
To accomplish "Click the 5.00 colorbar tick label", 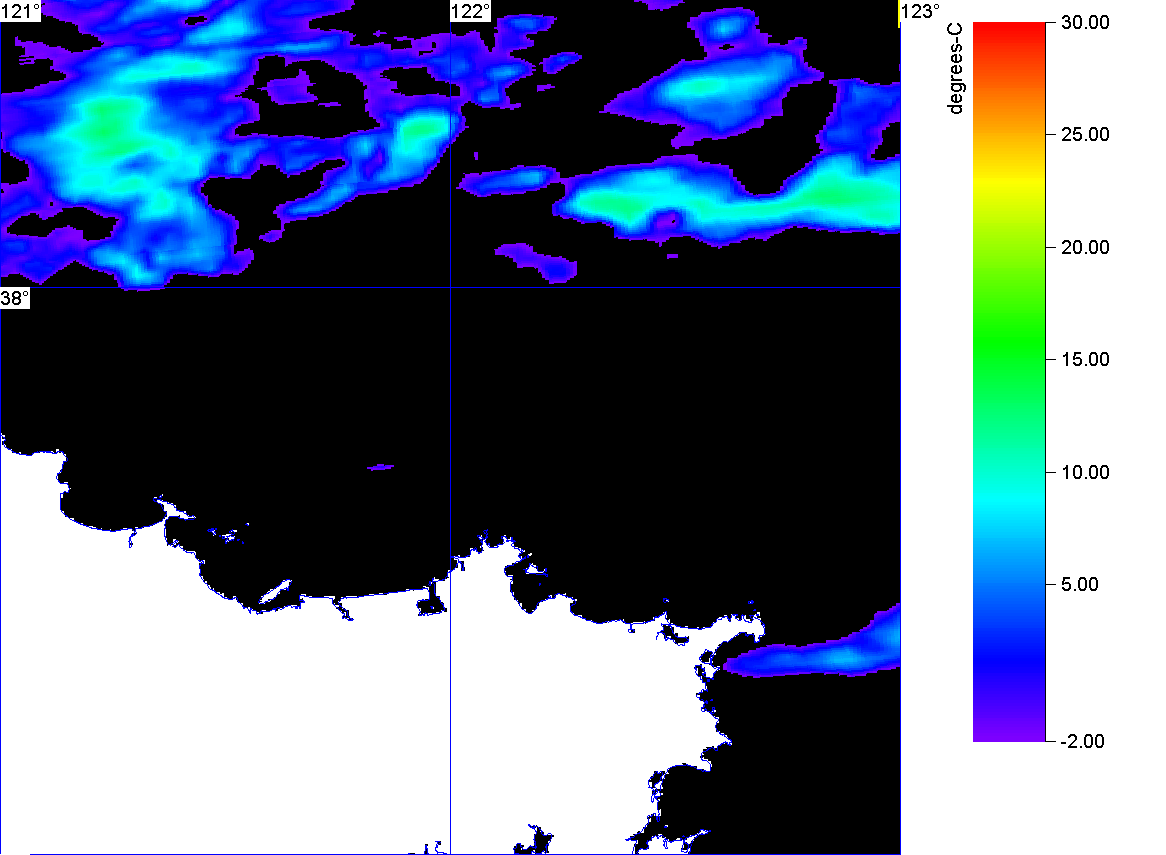I will (x=1080, y=584).
